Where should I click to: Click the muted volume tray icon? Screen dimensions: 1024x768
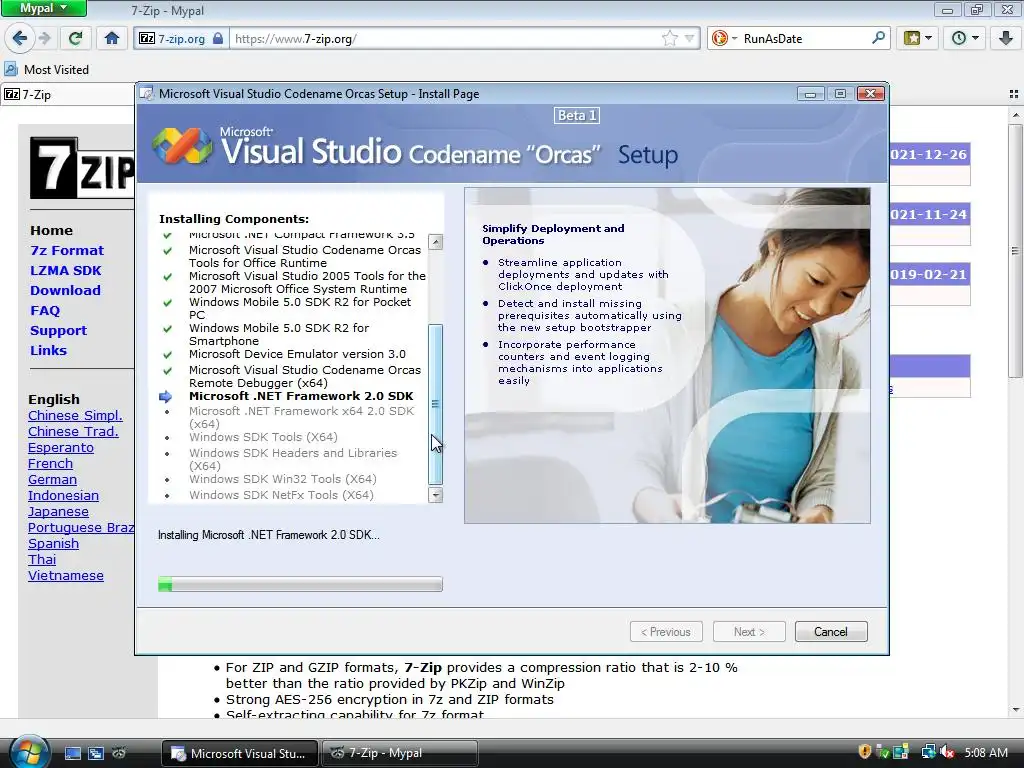(948, 752)
